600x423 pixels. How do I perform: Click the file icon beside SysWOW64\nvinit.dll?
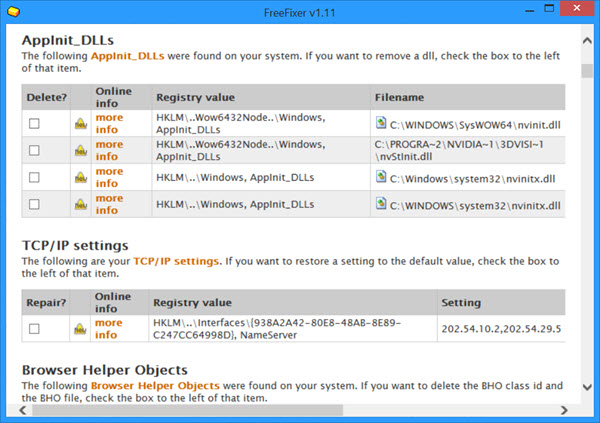pyautogui.click(x=381, y=122)
